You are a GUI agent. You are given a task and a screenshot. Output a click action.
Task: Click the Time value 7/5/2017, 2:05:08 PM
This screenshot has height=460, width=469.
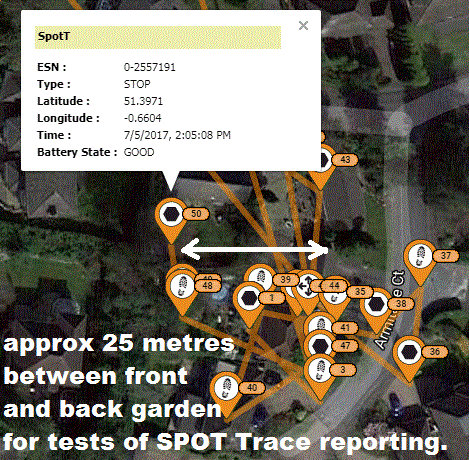(177, 135)
